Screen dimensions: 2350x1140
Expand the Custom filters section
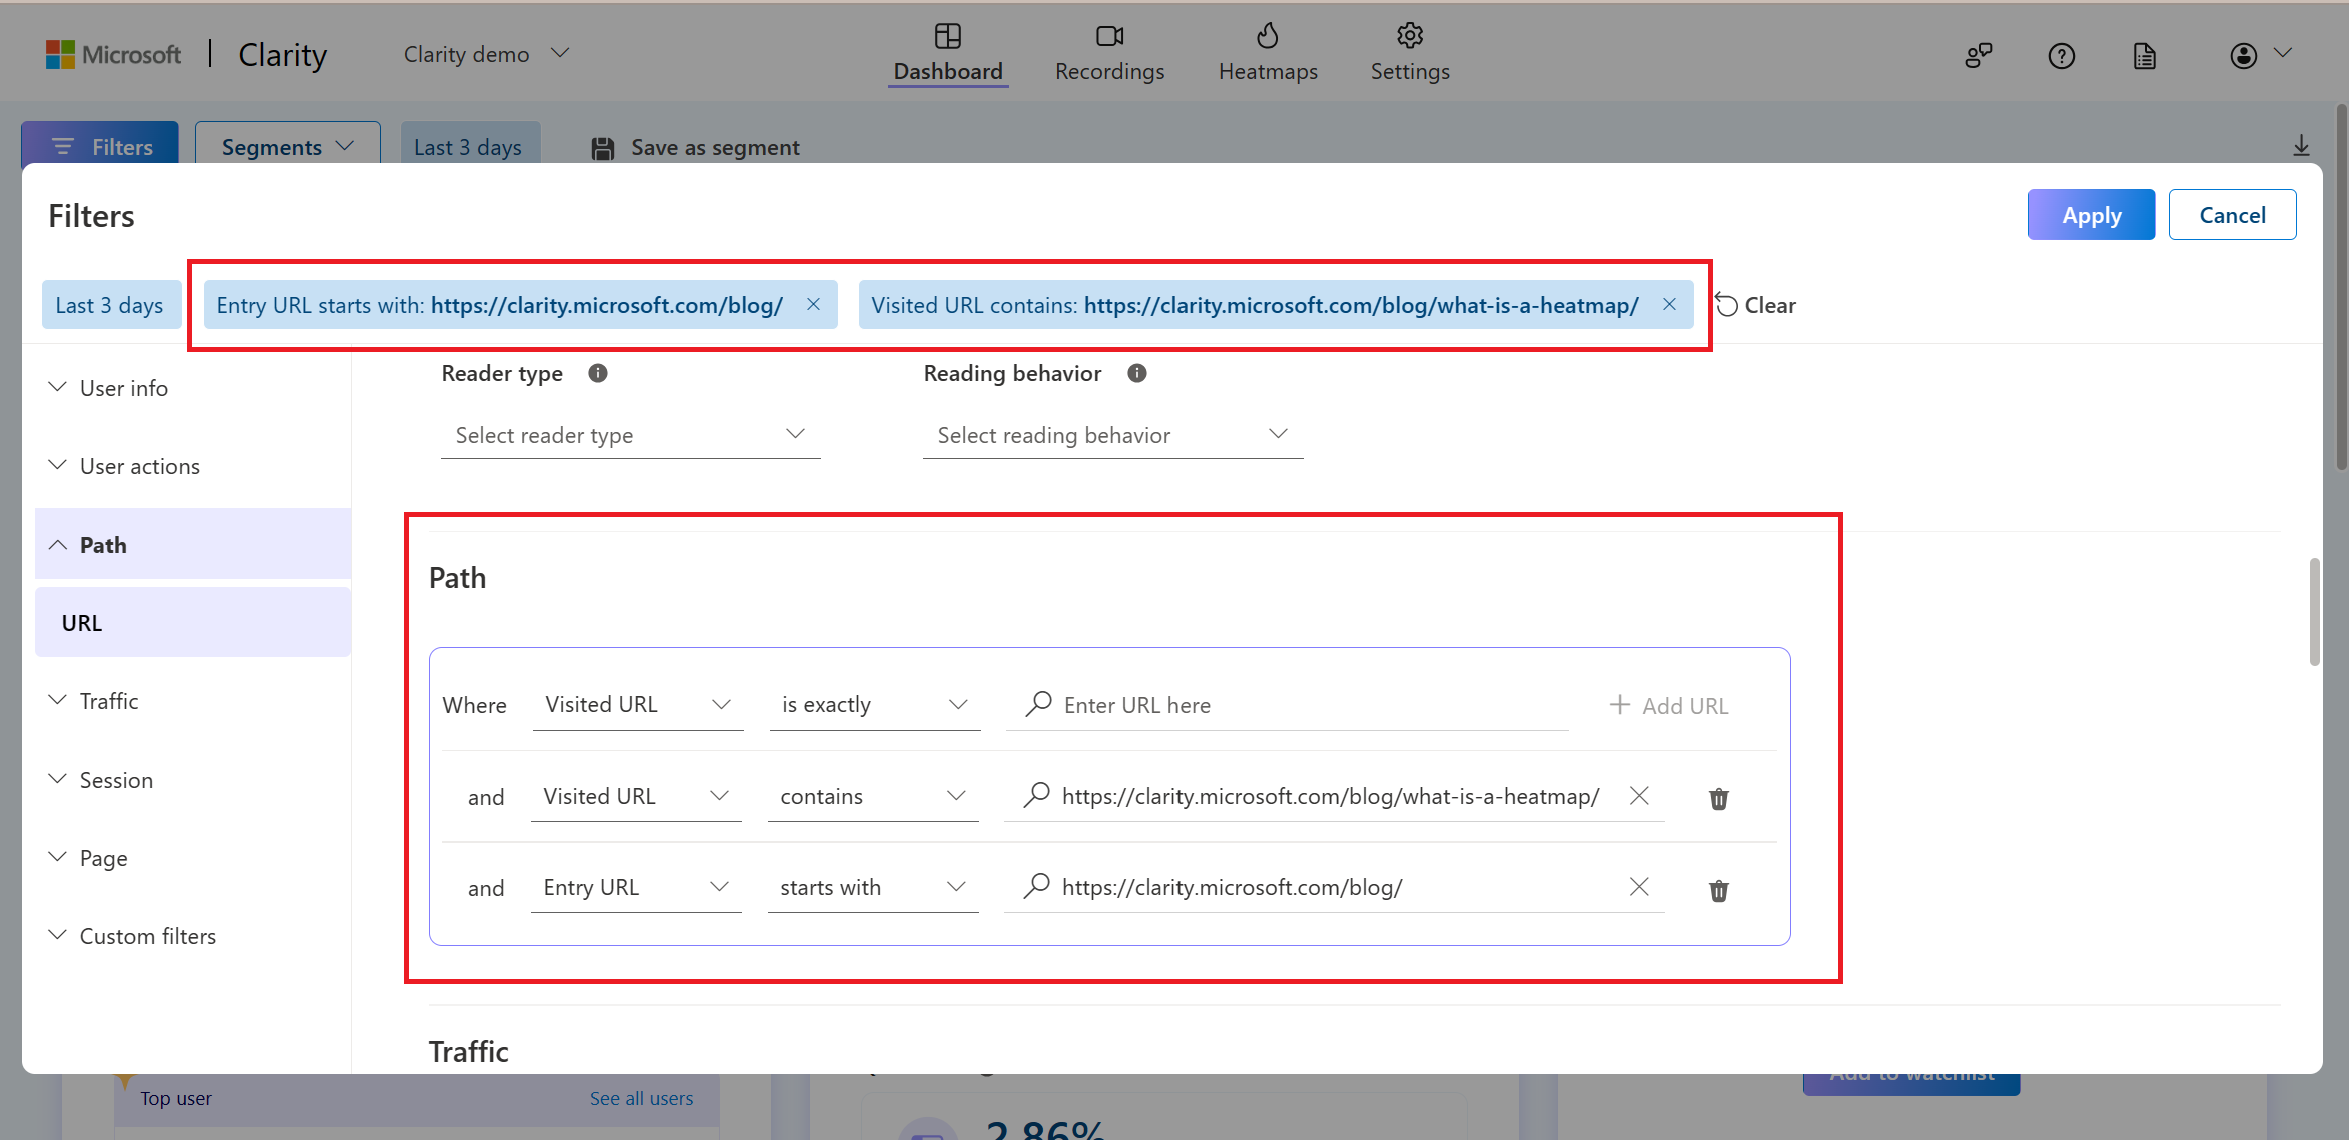coord(192,936)
